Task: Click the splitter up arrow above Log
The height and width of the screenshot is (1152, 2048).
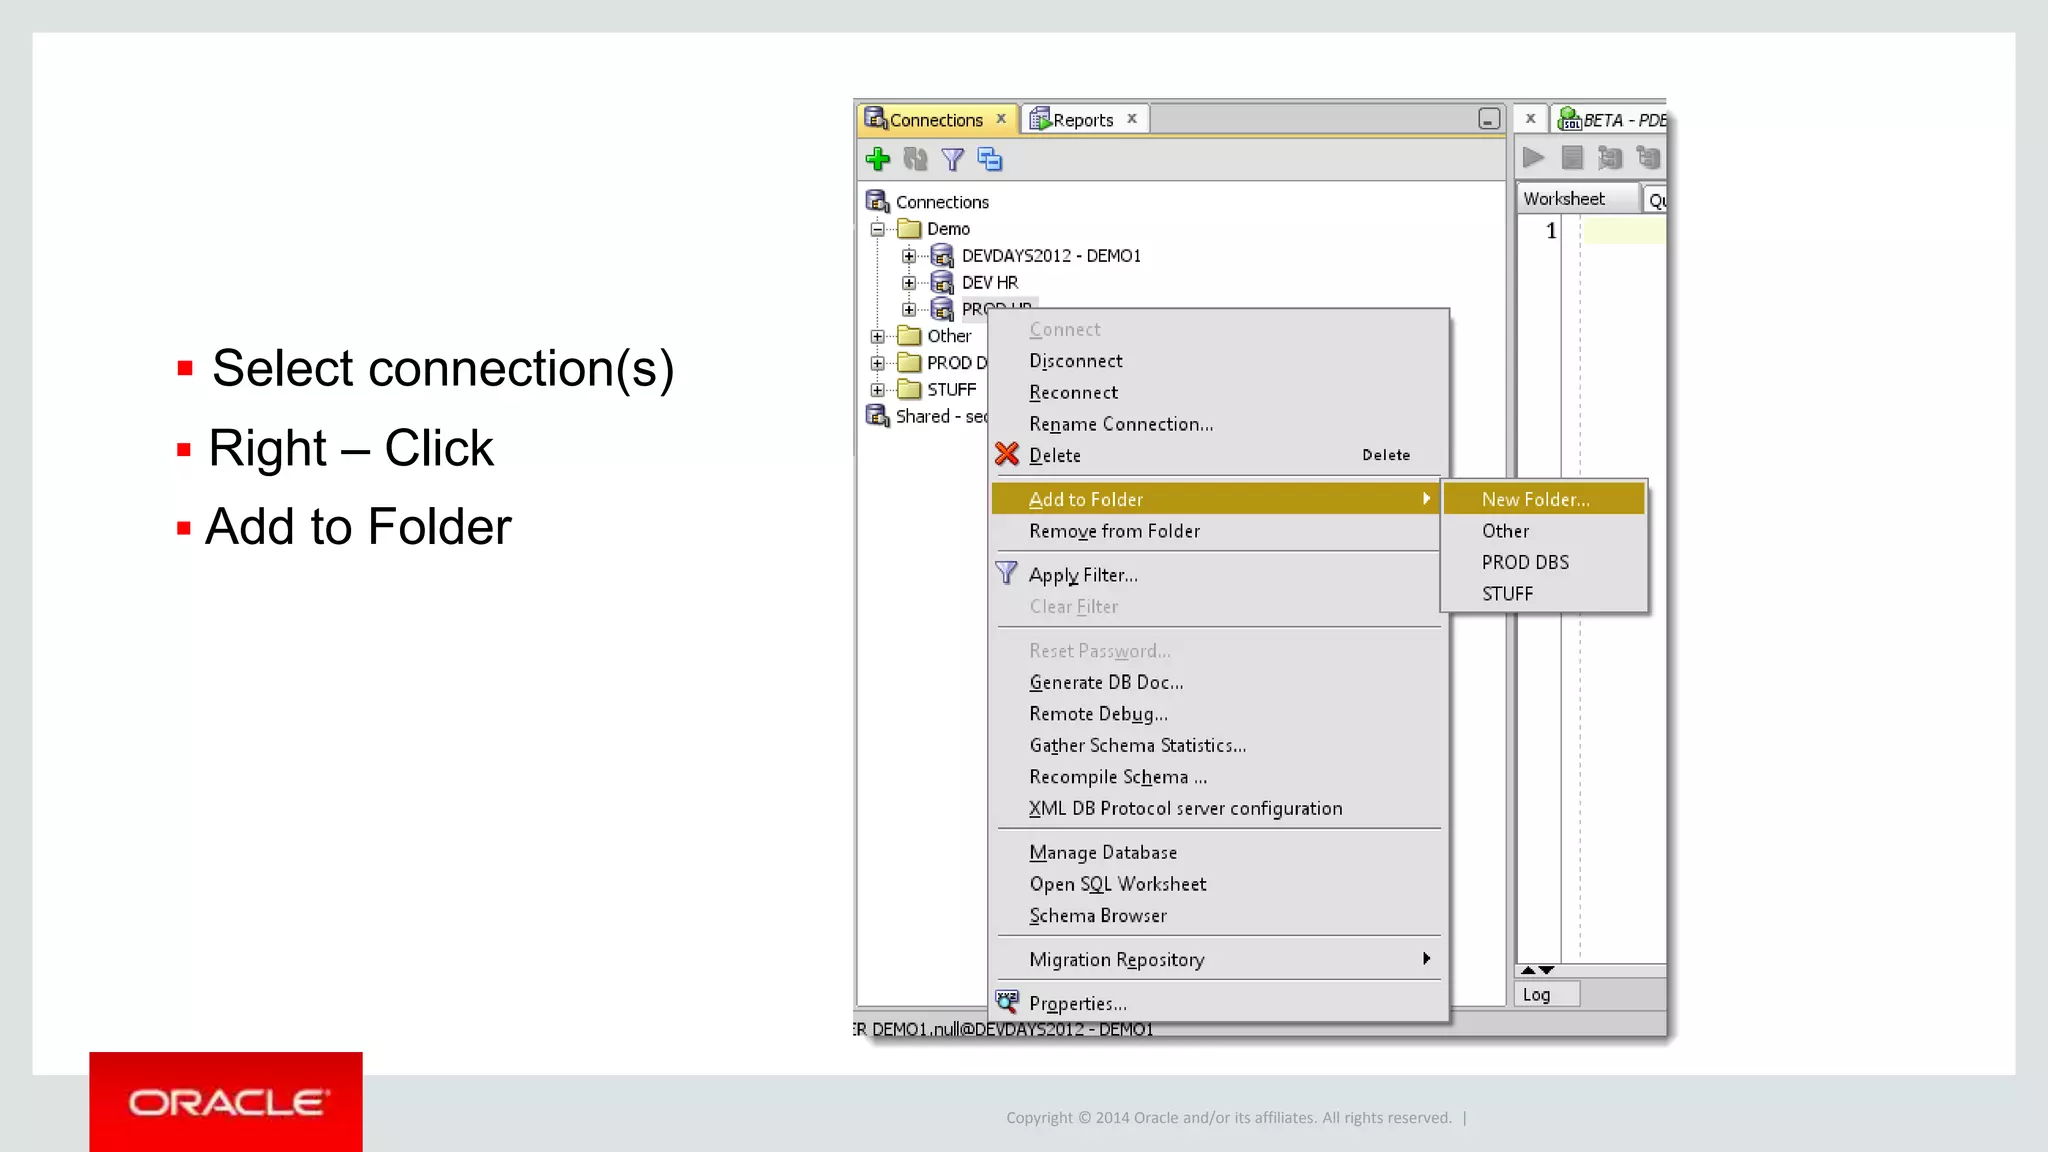Action: click(x=1528, y=970)
